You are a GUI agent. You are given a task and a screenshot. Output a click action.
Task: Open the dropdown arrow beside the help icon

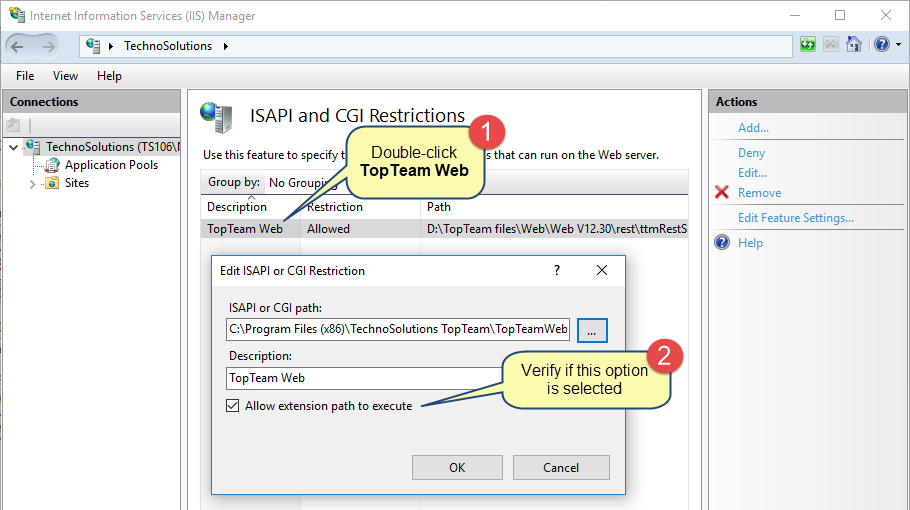click(x=898, y=45)
